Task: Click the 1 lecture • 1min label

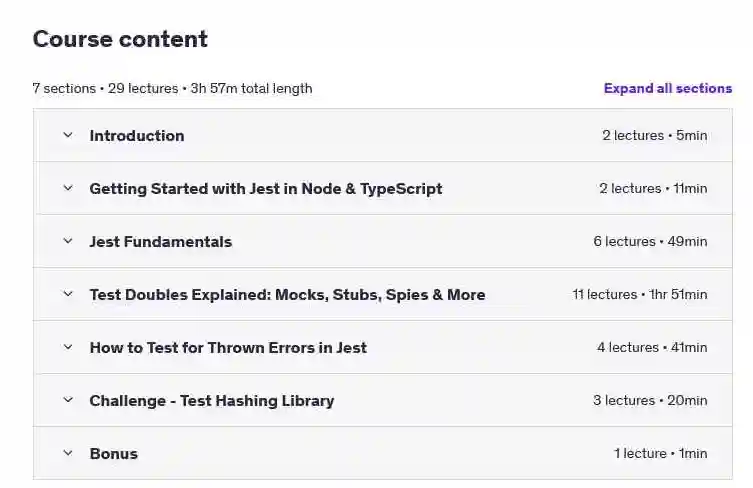Action: tap(660, 453)
